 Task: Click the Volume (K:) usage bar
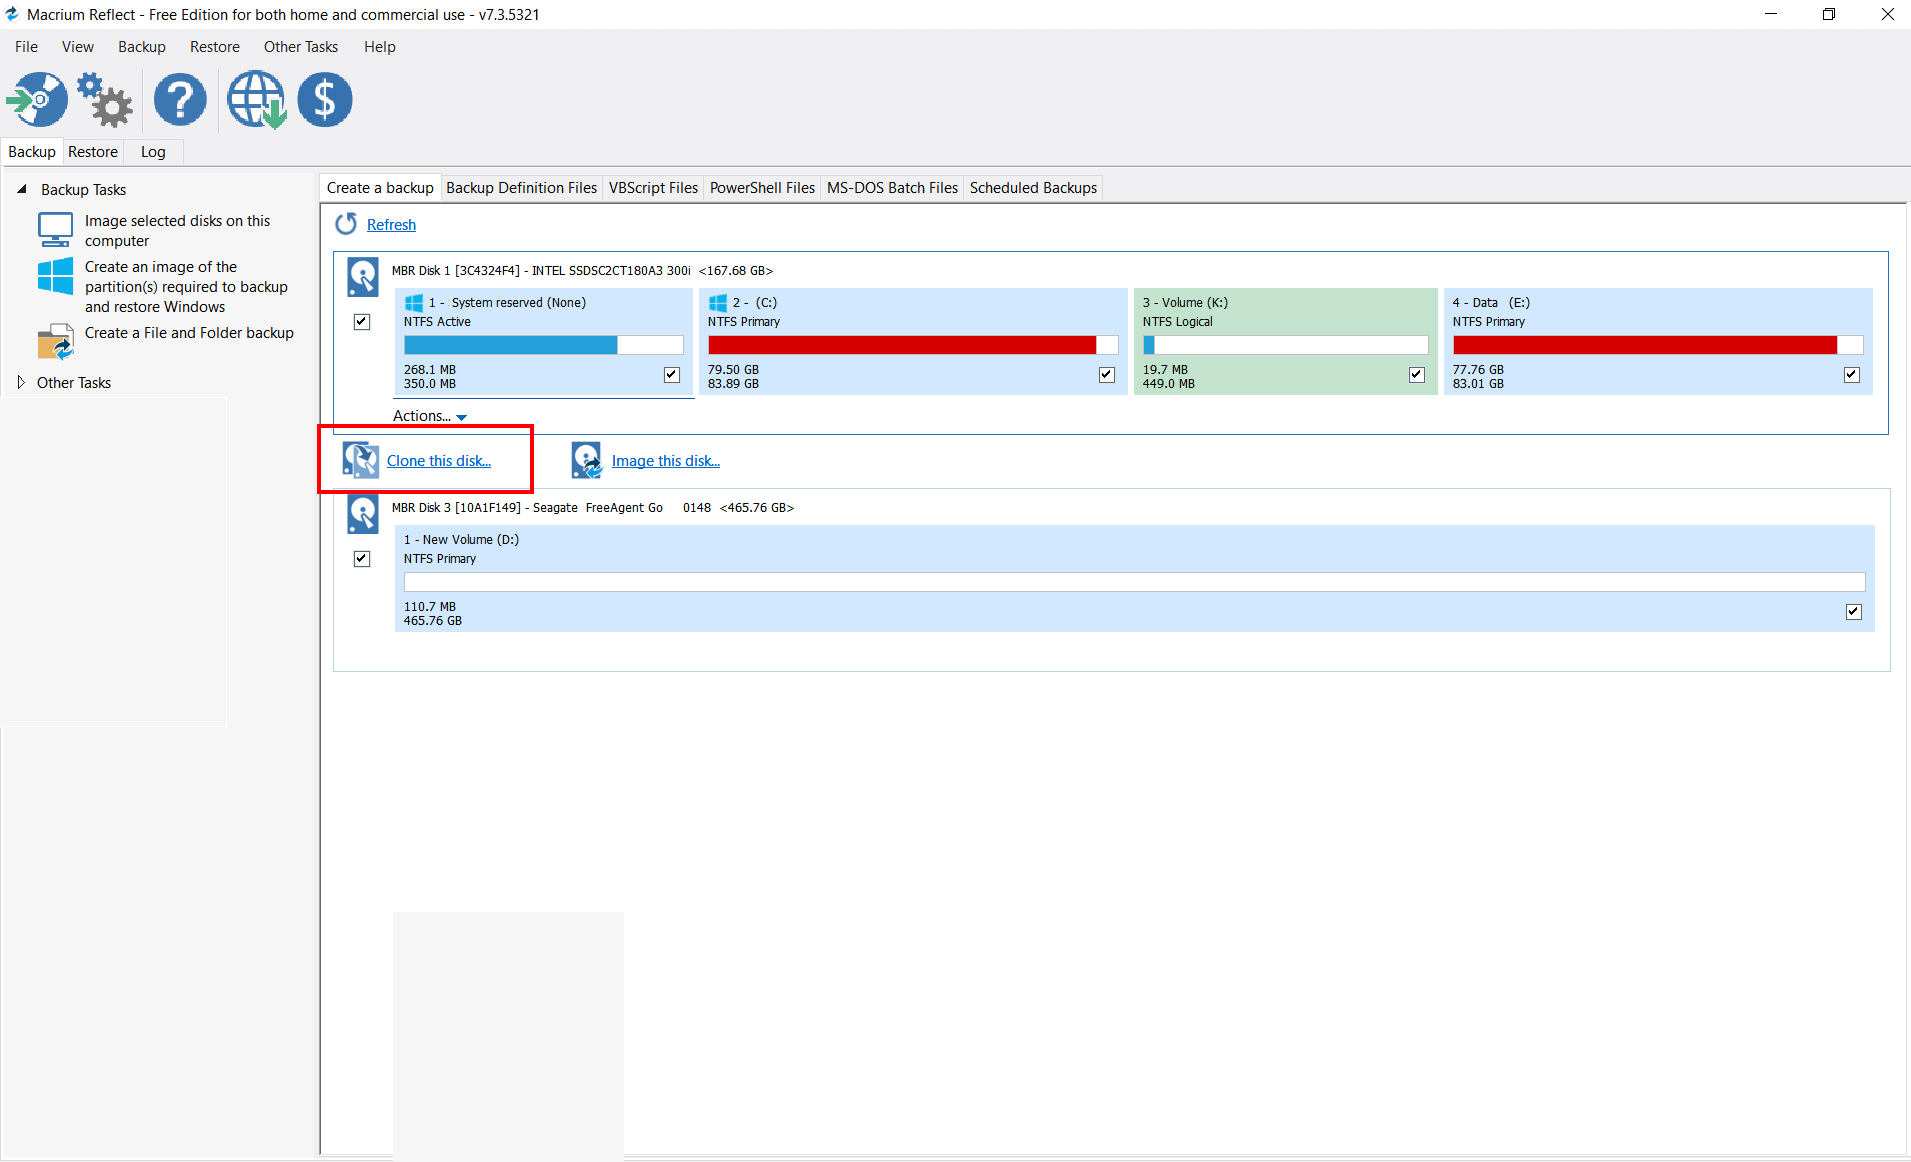pos(1285,345)
